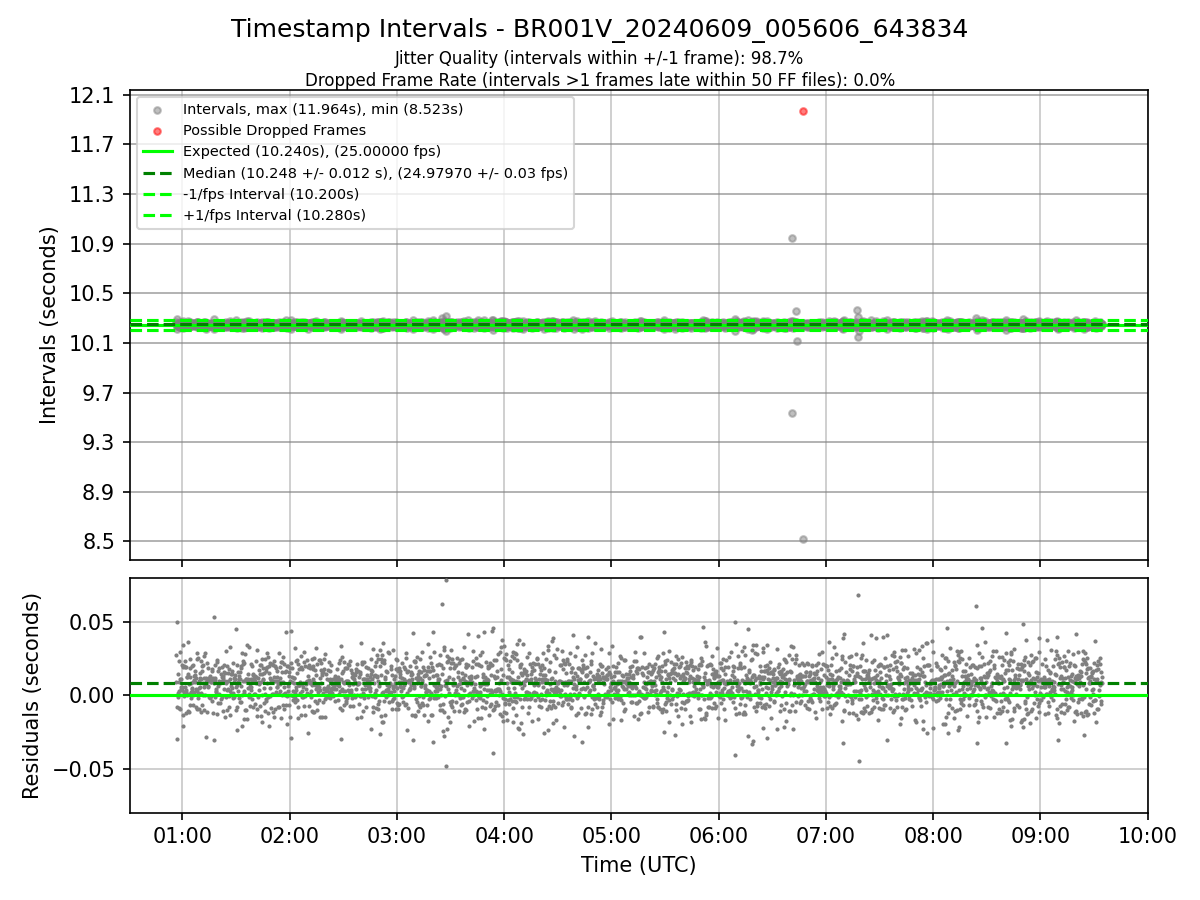
Task: Click the gray outlier point near 9.5 seconds
Action: click(x=792, y=413)
